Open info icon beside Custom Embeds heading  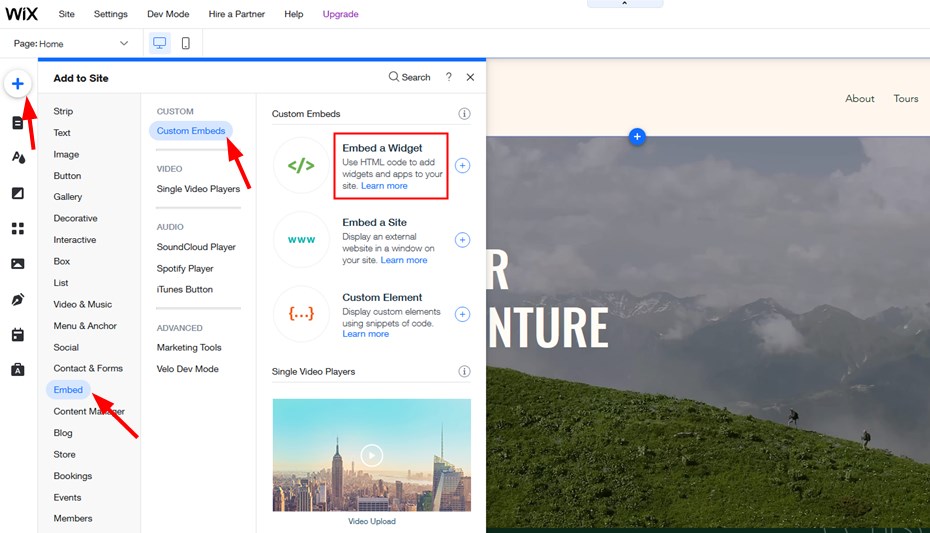click(464, 113)
